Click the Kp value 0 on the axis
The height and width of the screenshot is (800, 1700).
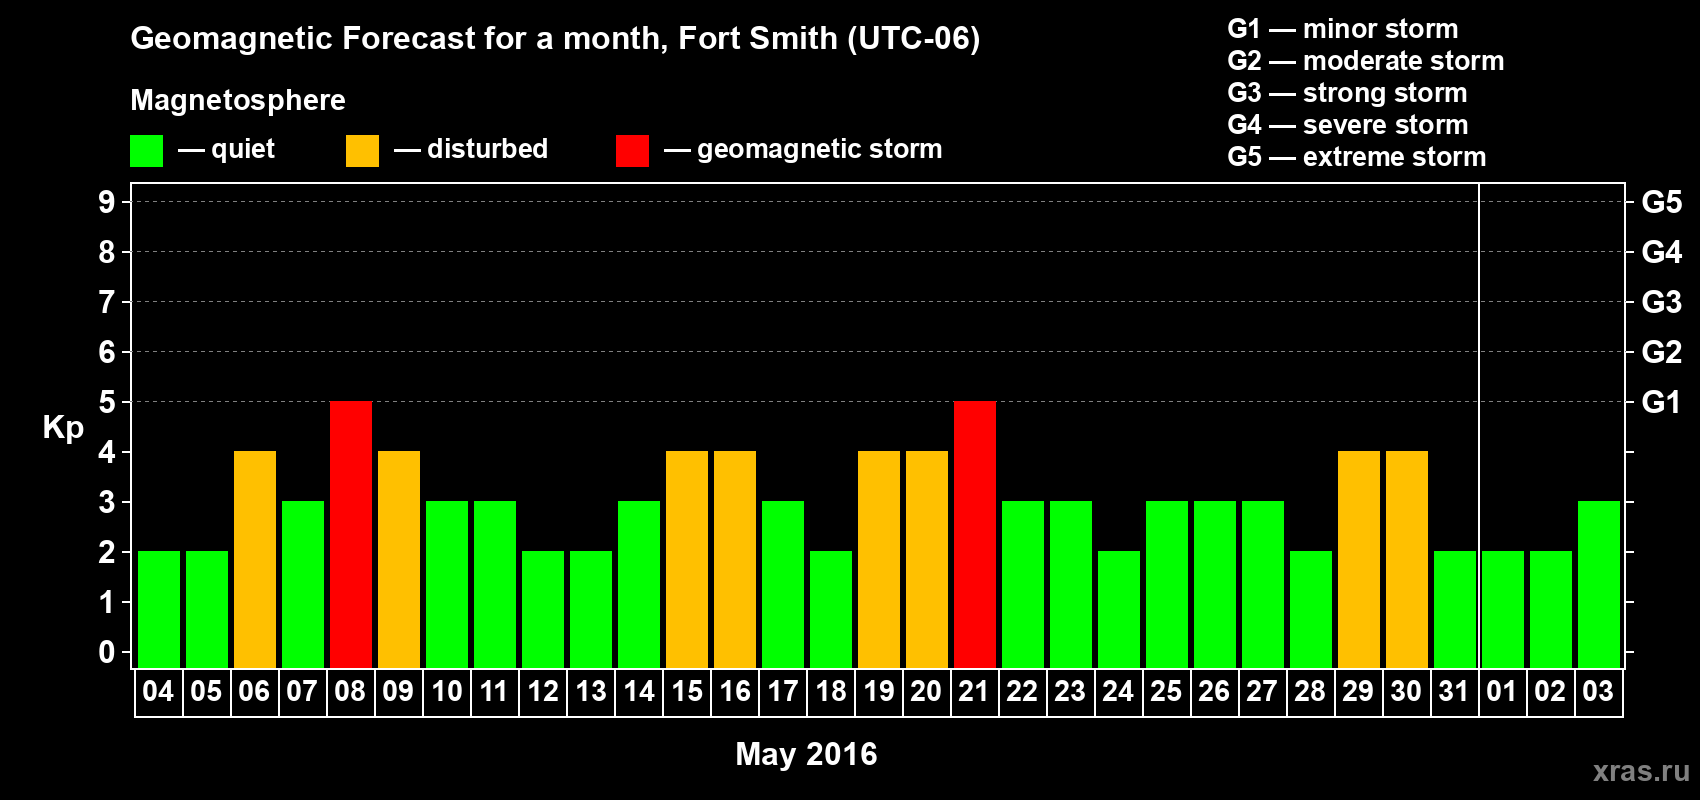pyautogui.click(x=107, y=652)
